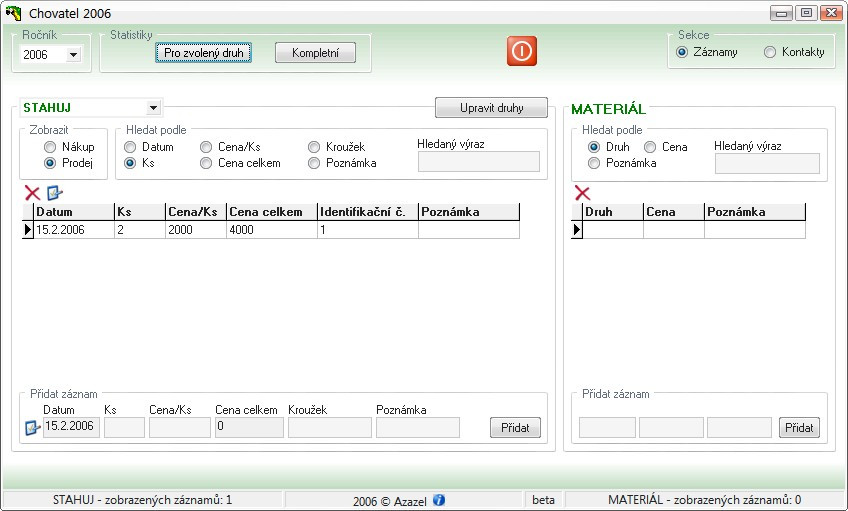
Task: Maximize the Chovatel 2006 window
Action: click(x=806, y=13)
